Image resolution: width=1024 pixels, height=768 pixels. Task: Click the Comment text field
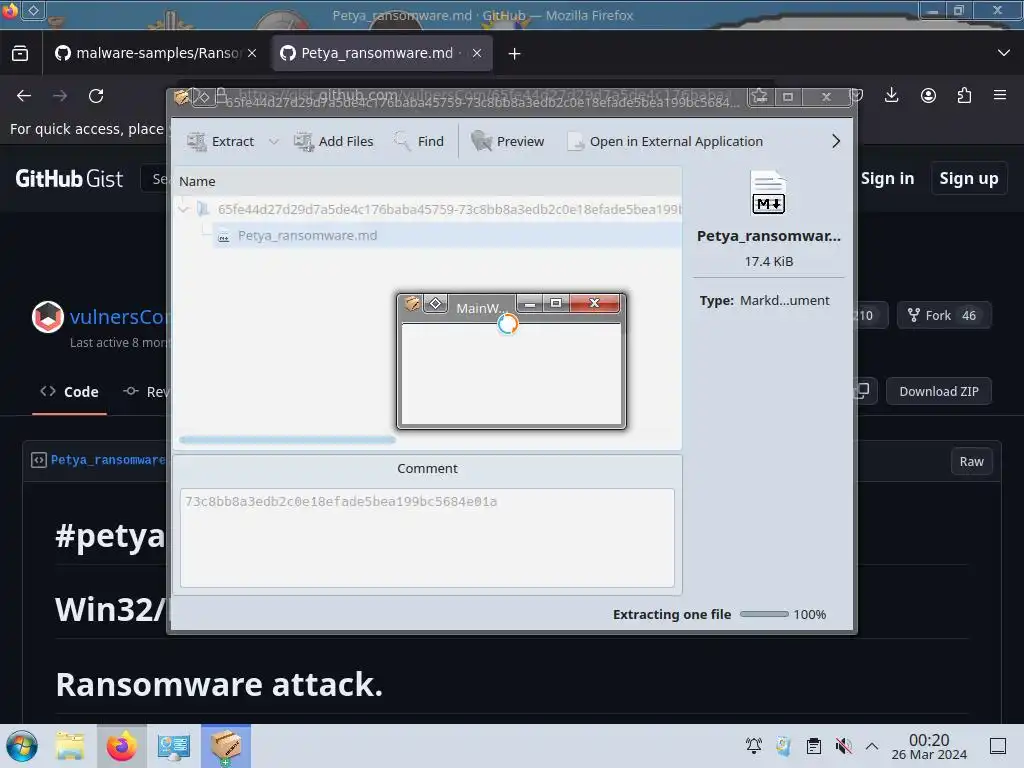[x=428, y=538]
